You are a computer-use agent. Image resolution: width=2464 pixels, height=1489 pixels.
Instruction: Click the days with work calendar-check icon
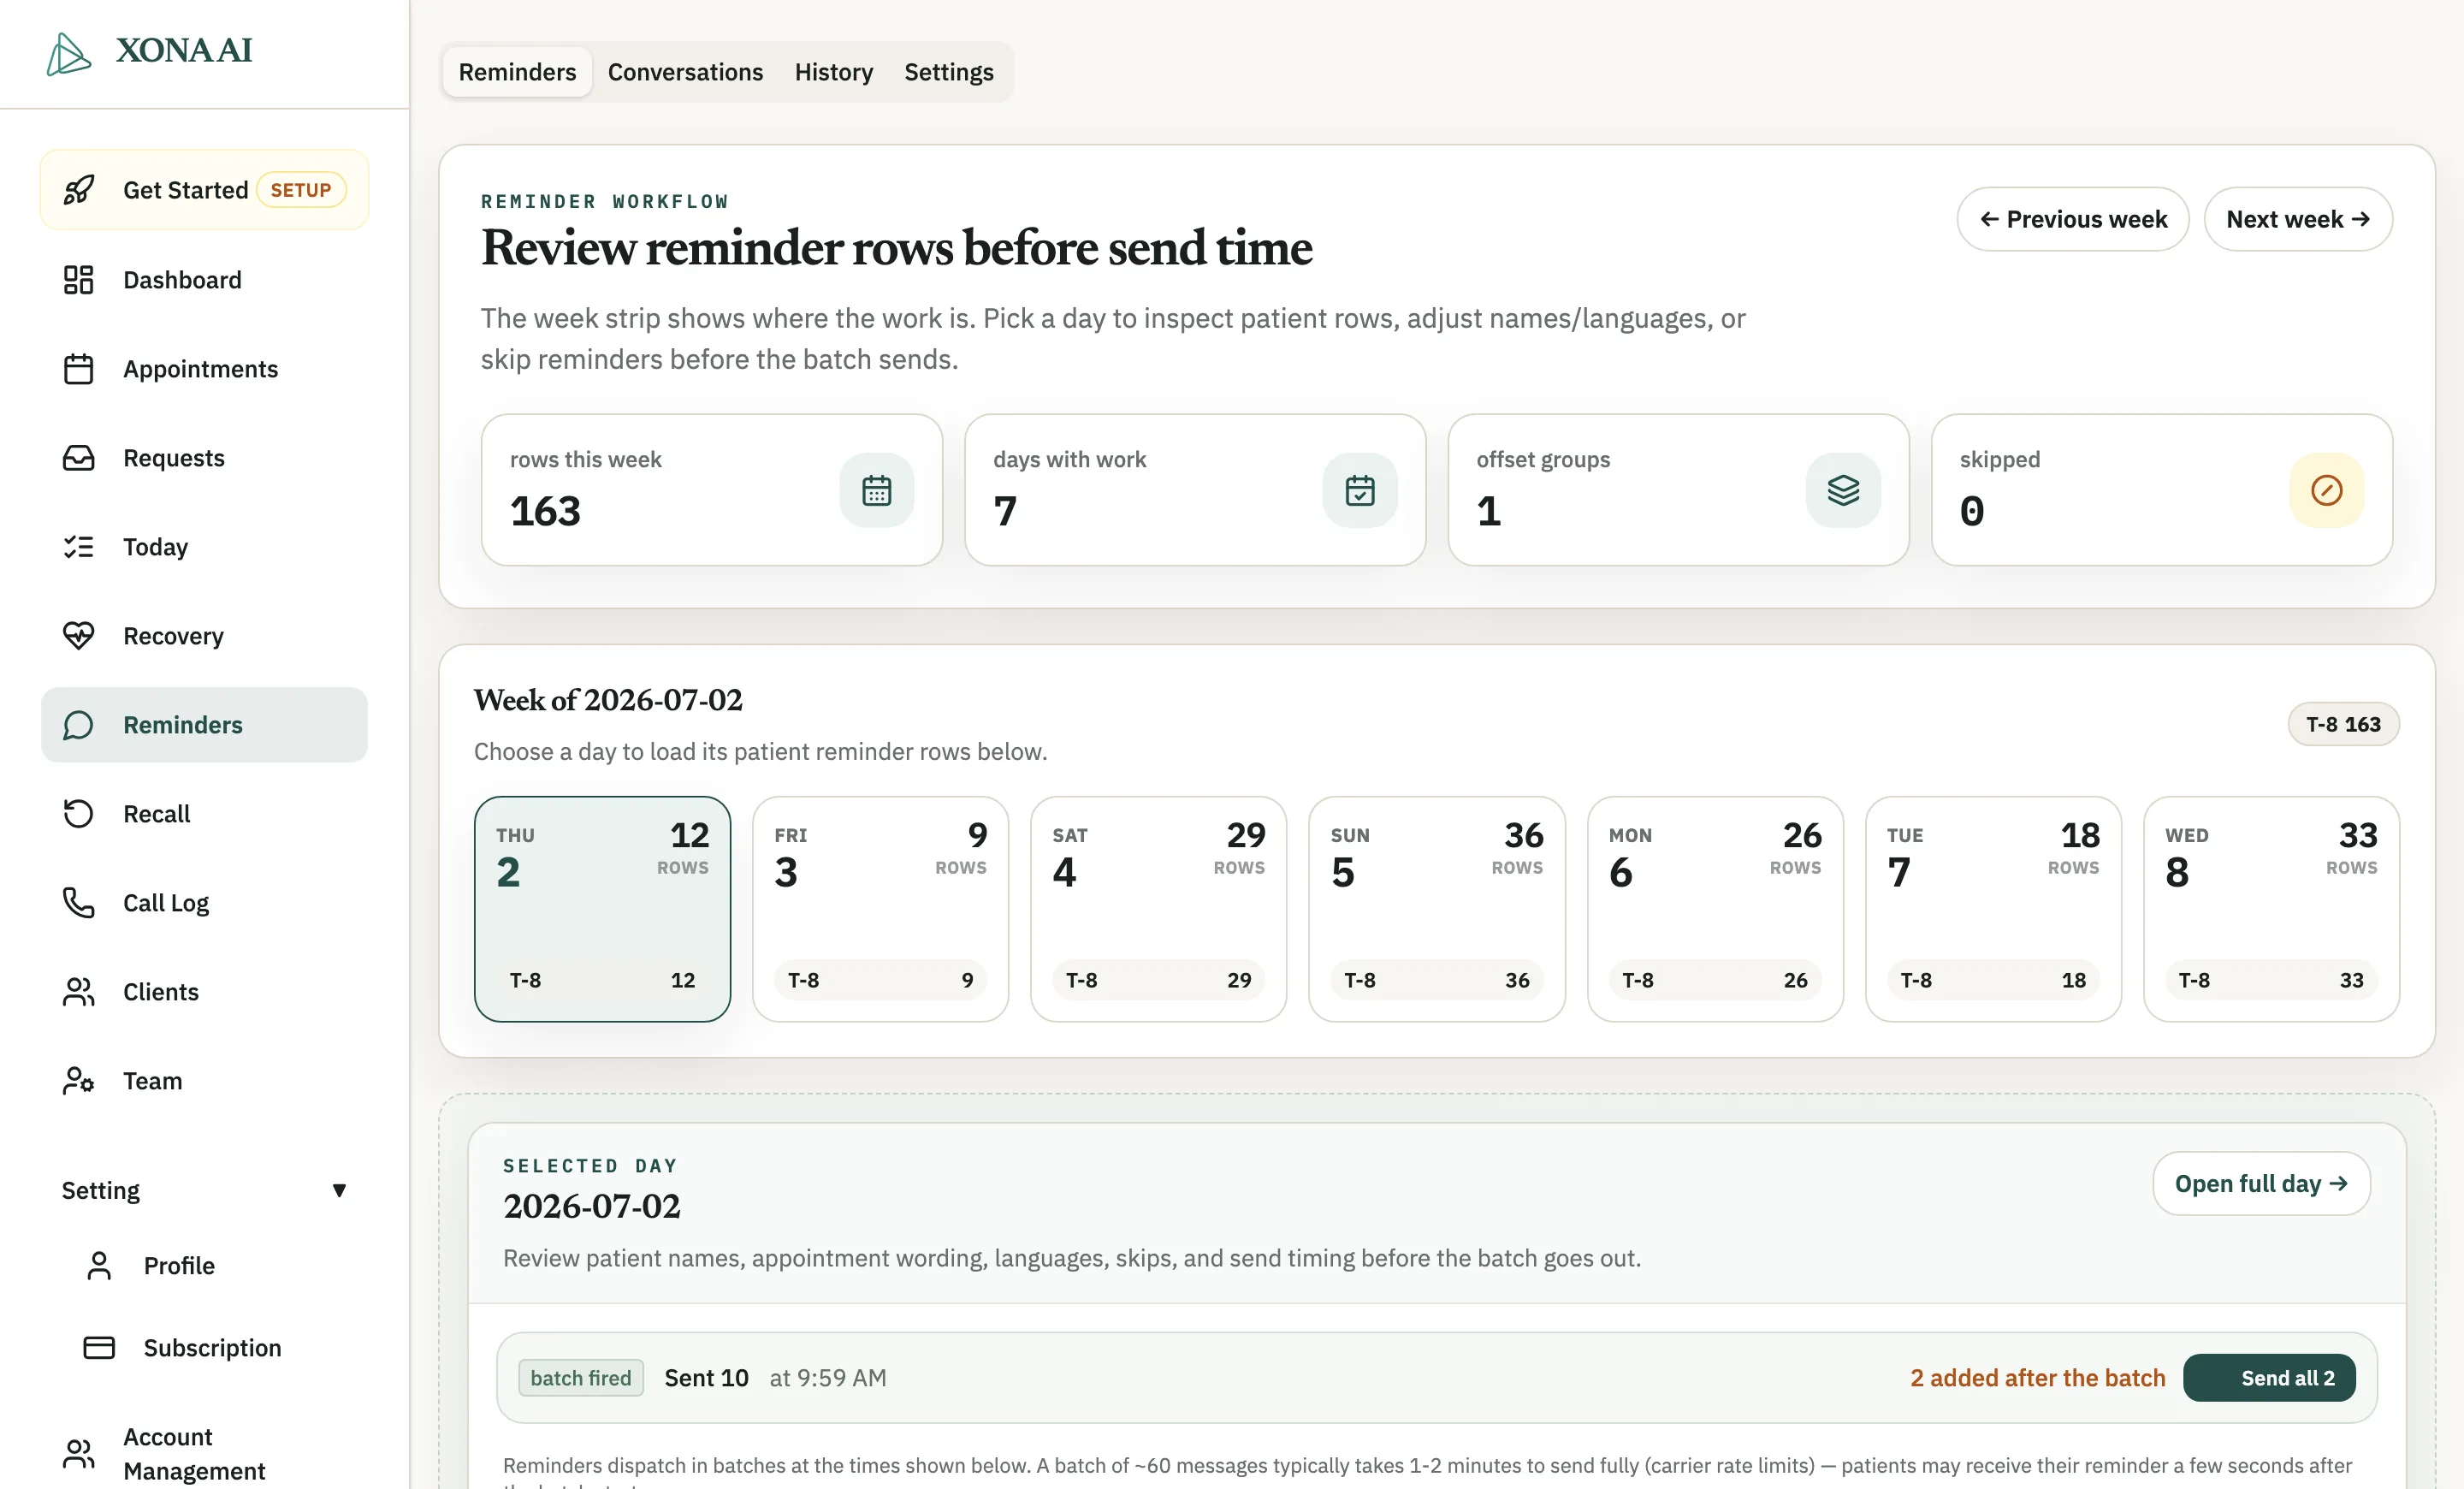pos(1360,490)
